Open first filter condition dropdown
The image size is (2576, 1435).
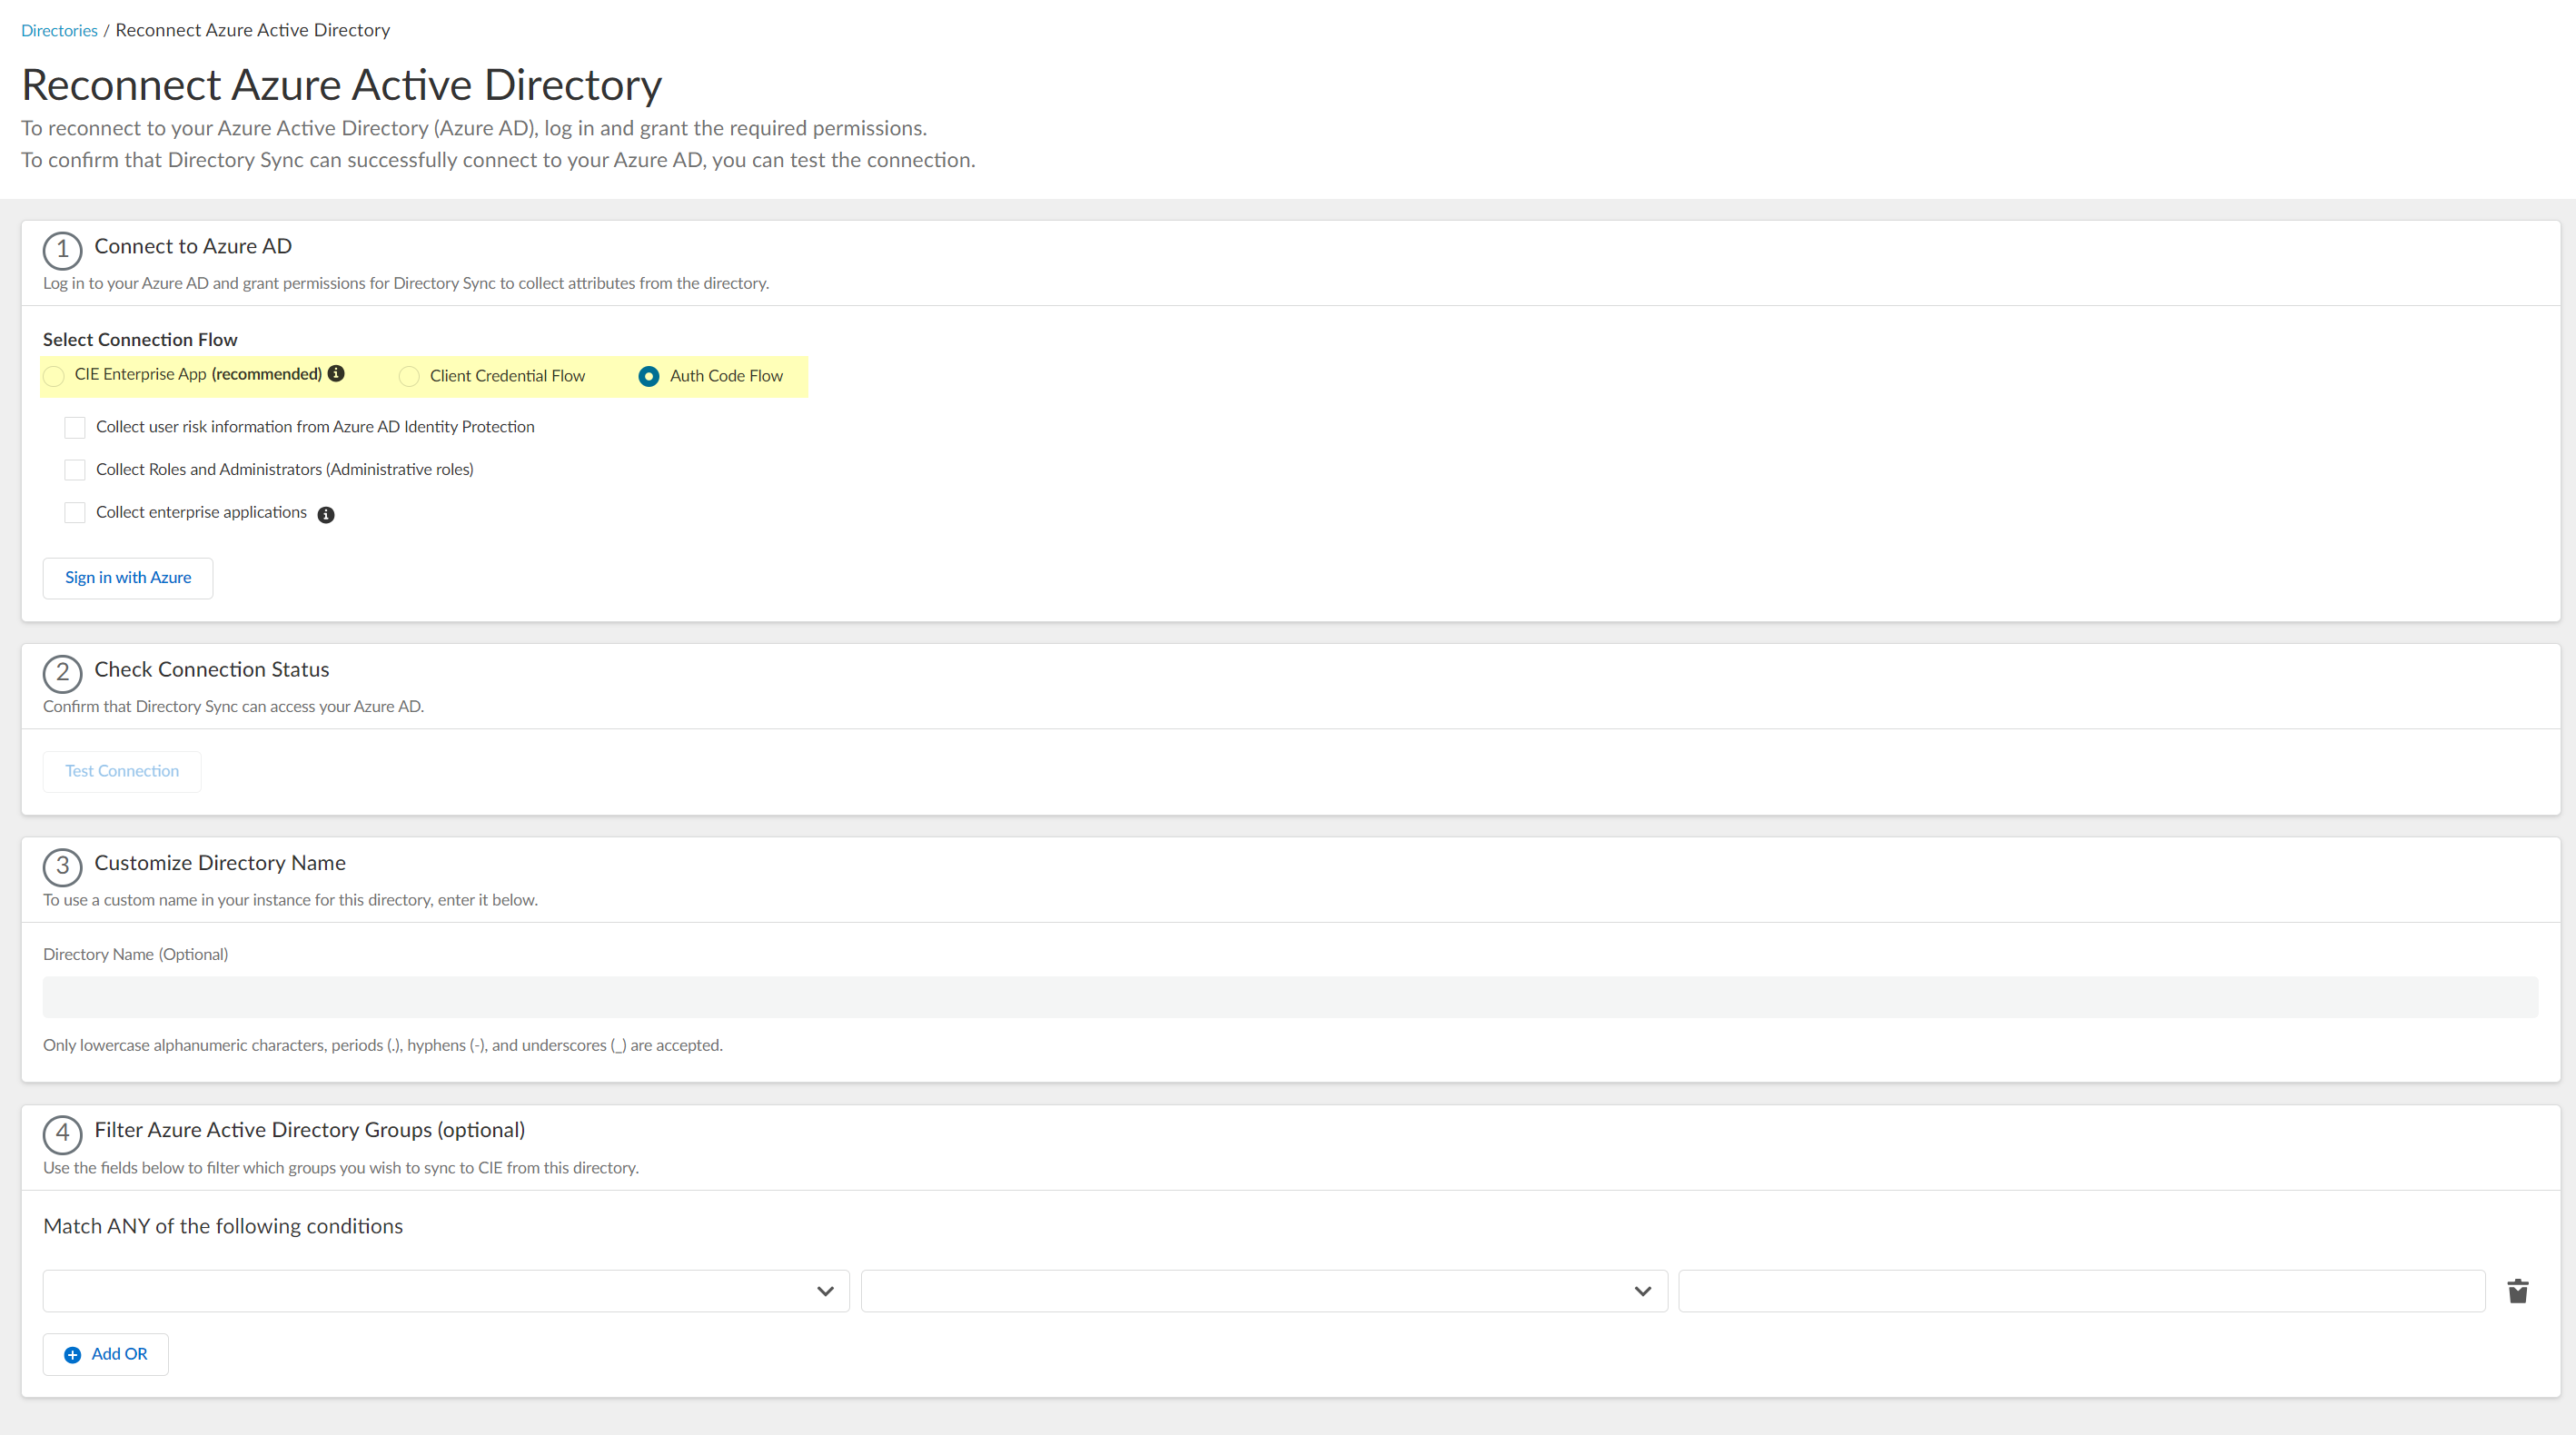(x=446, y=1291)
